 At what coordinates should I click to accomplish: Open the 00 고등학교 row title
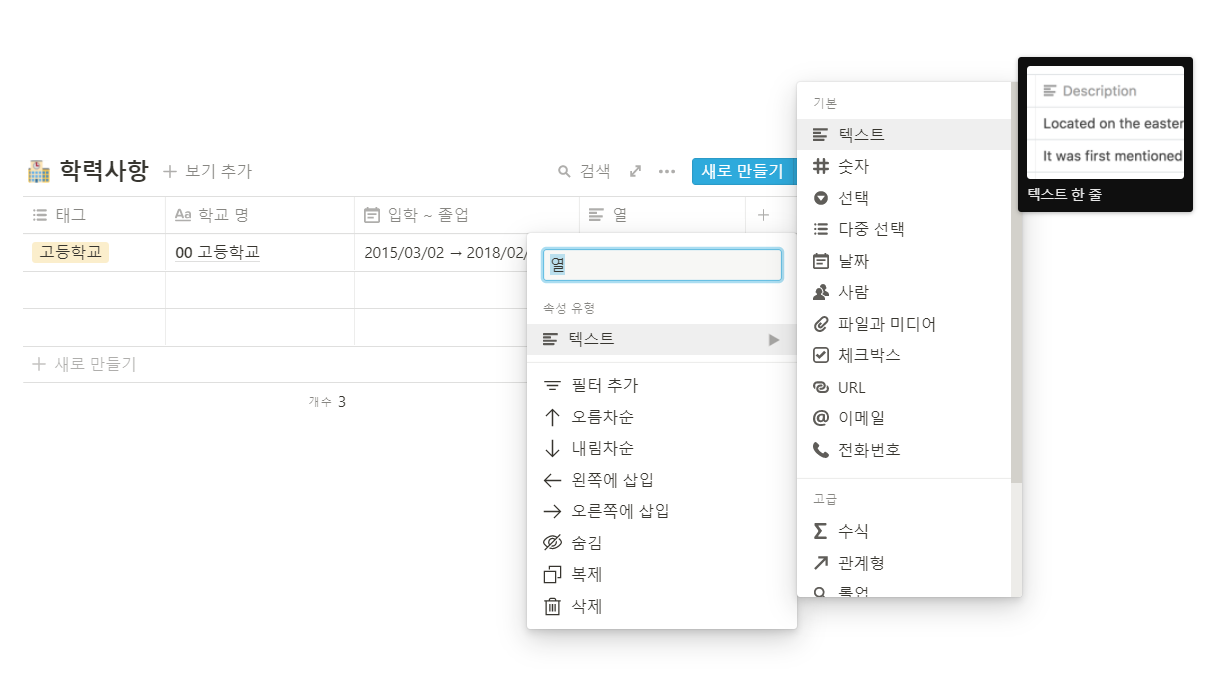pos(217,252)
